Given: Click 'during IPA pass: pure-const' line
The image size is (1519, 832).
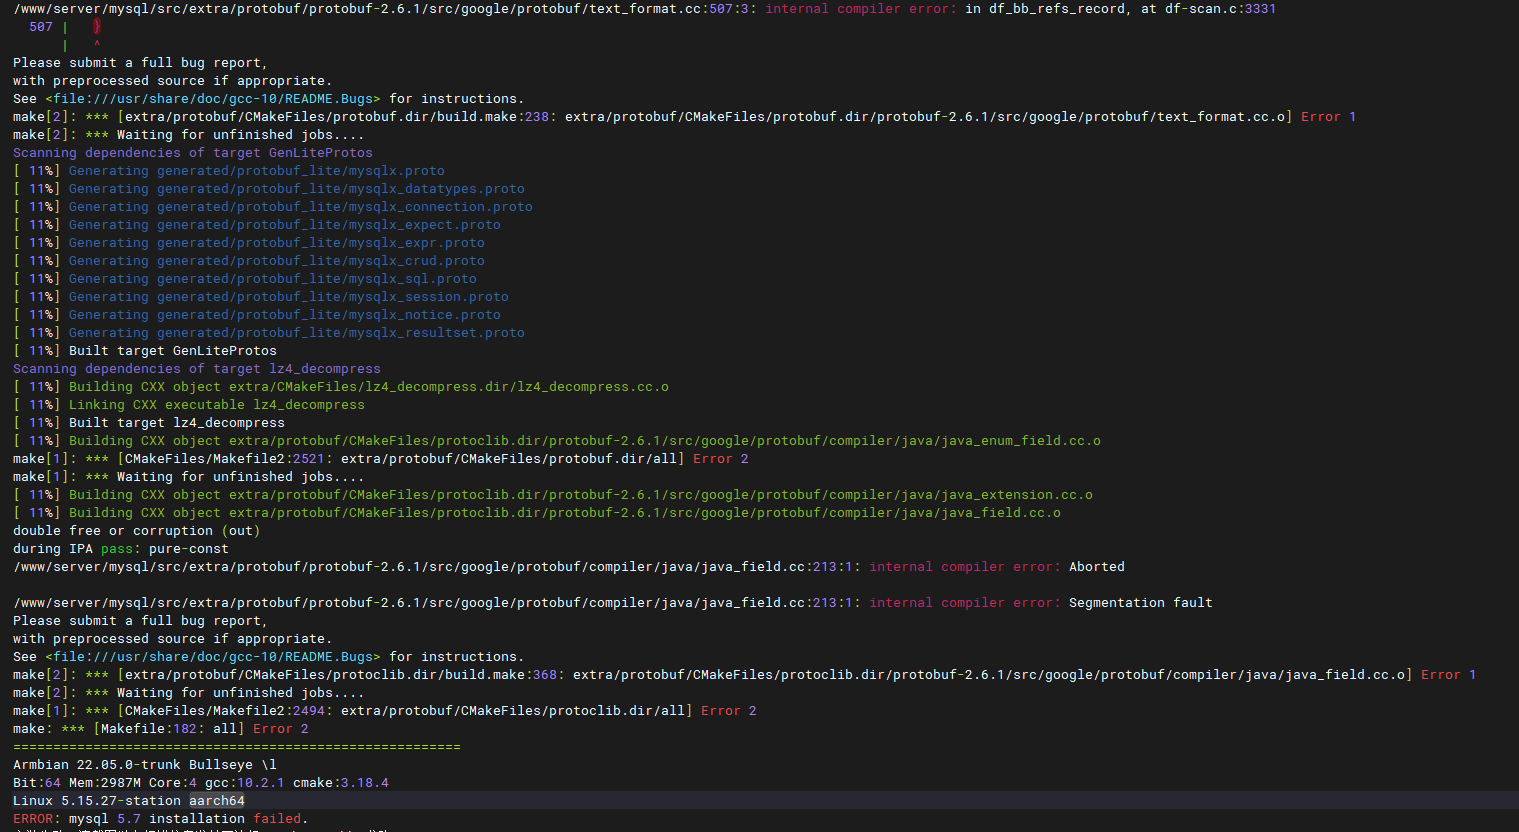Looking at the screenshot, I should [121, 549].
